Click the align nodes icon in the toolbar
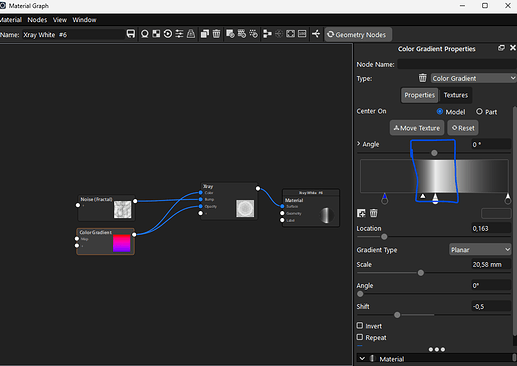The height and width of the screenshot is (366, 517). click(267, 34)
